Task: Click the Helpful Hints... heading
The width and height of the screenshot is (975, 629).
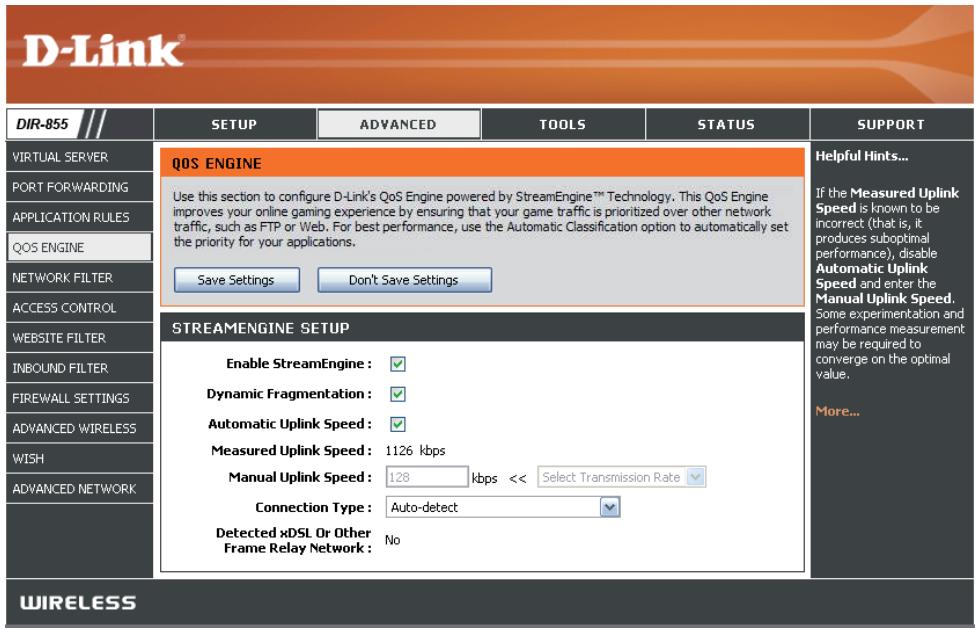Action: (x=862, y=156)
